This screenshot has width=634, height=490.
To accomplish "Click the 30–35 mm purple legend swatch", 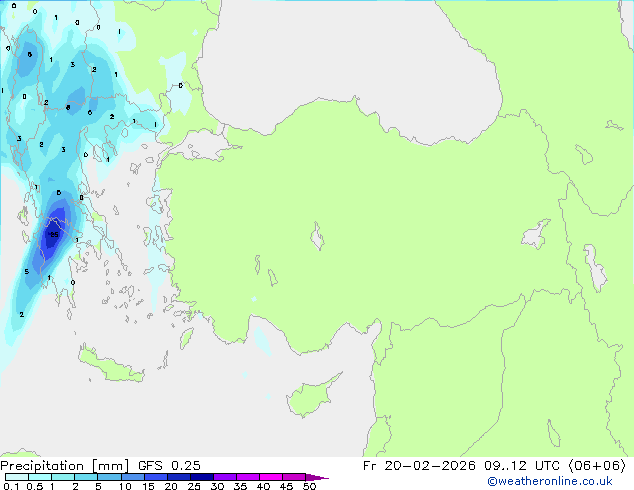I will tap(225, 477).
